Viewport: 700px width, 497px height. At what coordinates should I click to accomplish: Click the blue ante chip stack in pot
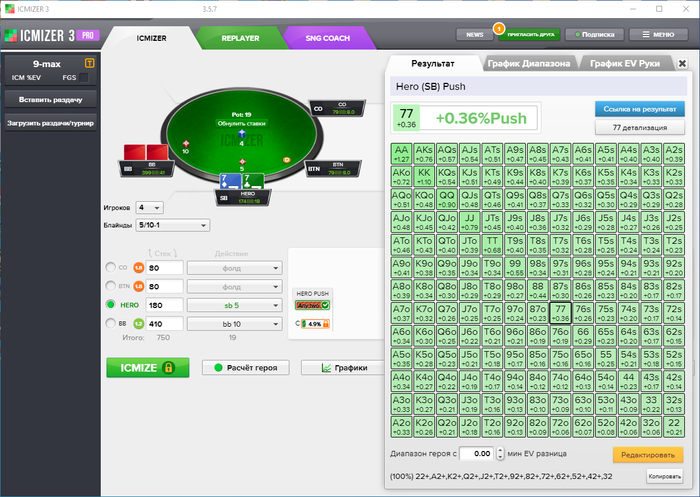(x=242, y=134)
